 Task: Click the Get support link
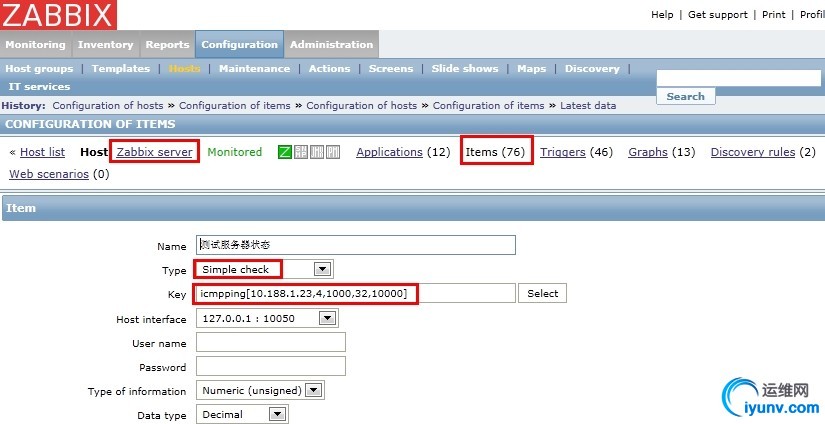coord(718,15)
